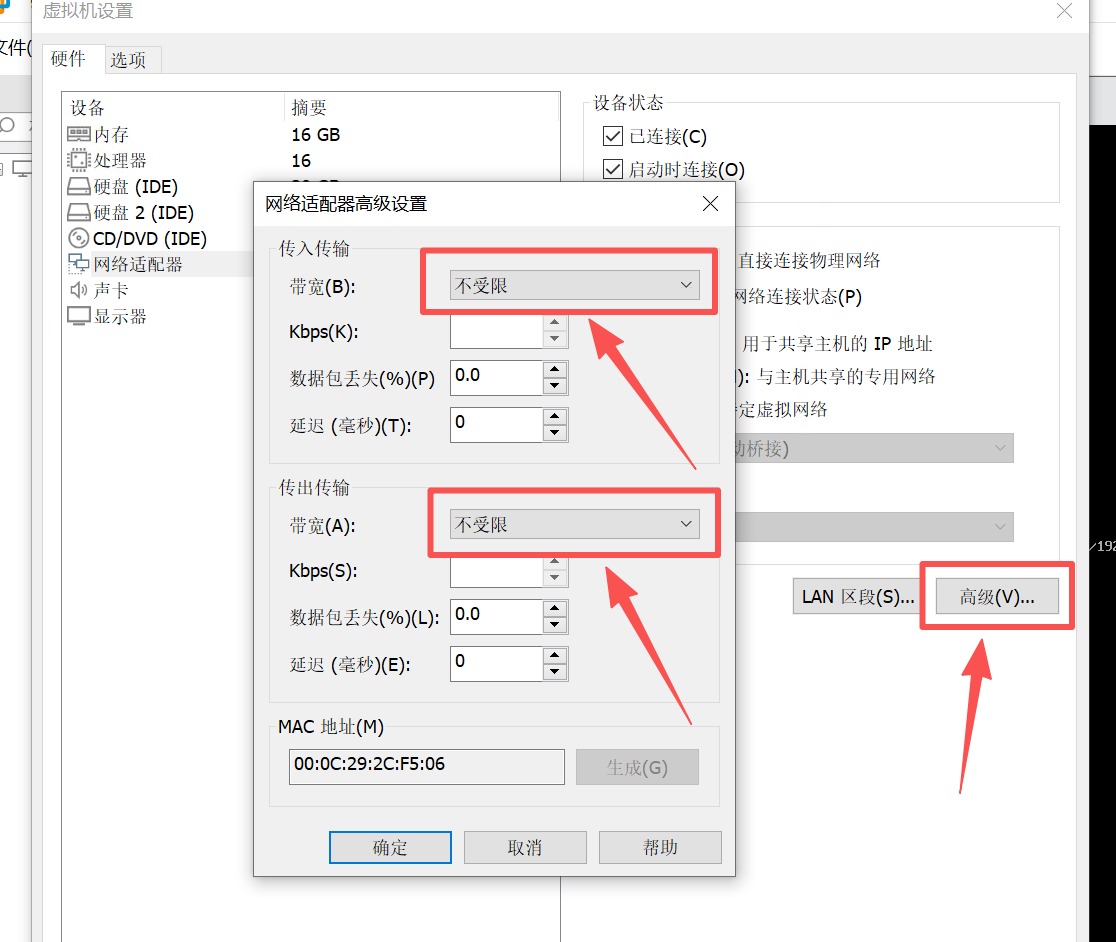Viewport: 1116px width, 942px height.
Task: Click the 硬盘 2 (IDE) disk icon
Action: (x=78, y=212)
